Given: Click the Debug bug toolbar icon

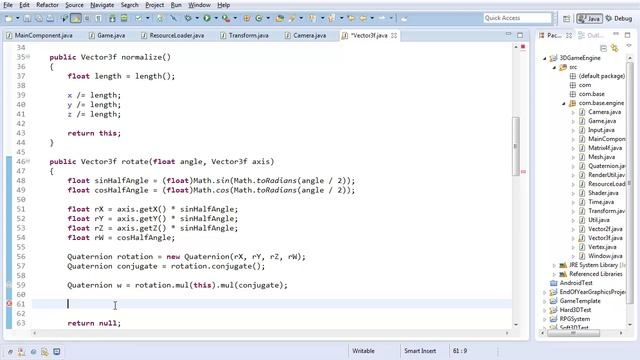Looking at the screenshot, I should coord(188,18).
